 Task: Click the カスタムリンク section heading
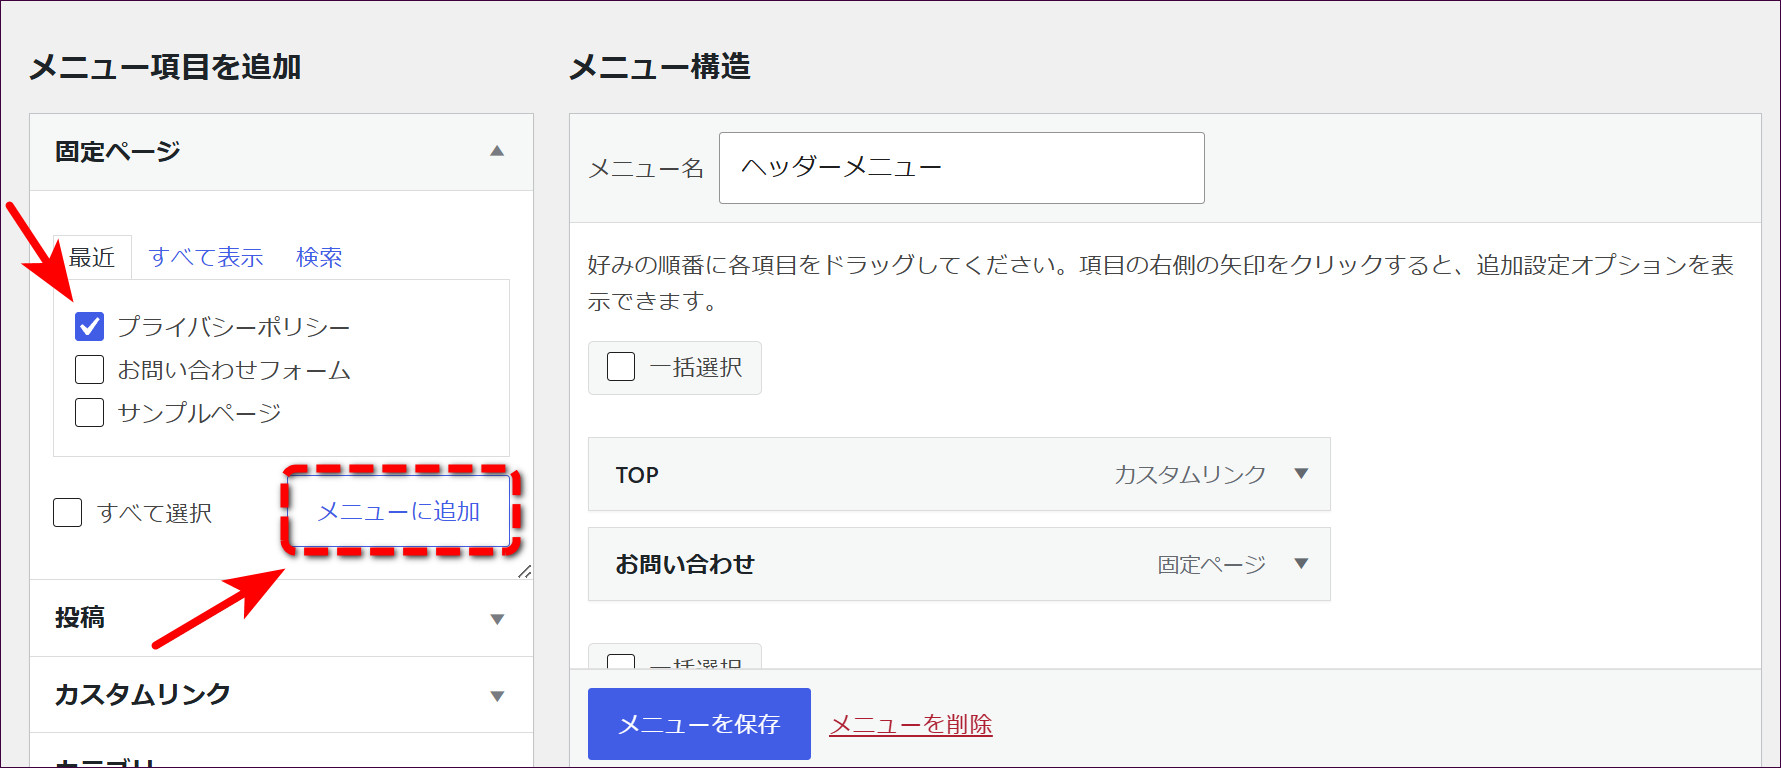[281, 695]
